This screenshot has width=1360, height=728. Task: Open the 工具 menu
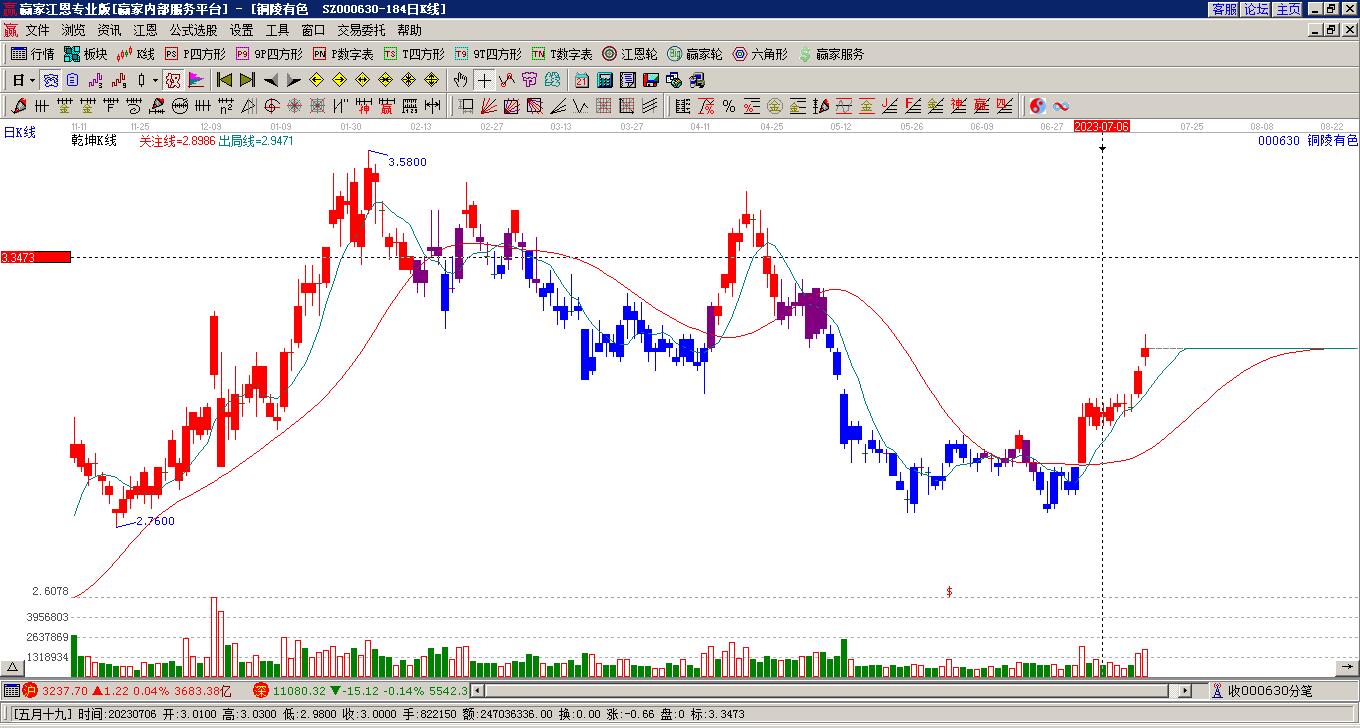(x=277, y=30)
